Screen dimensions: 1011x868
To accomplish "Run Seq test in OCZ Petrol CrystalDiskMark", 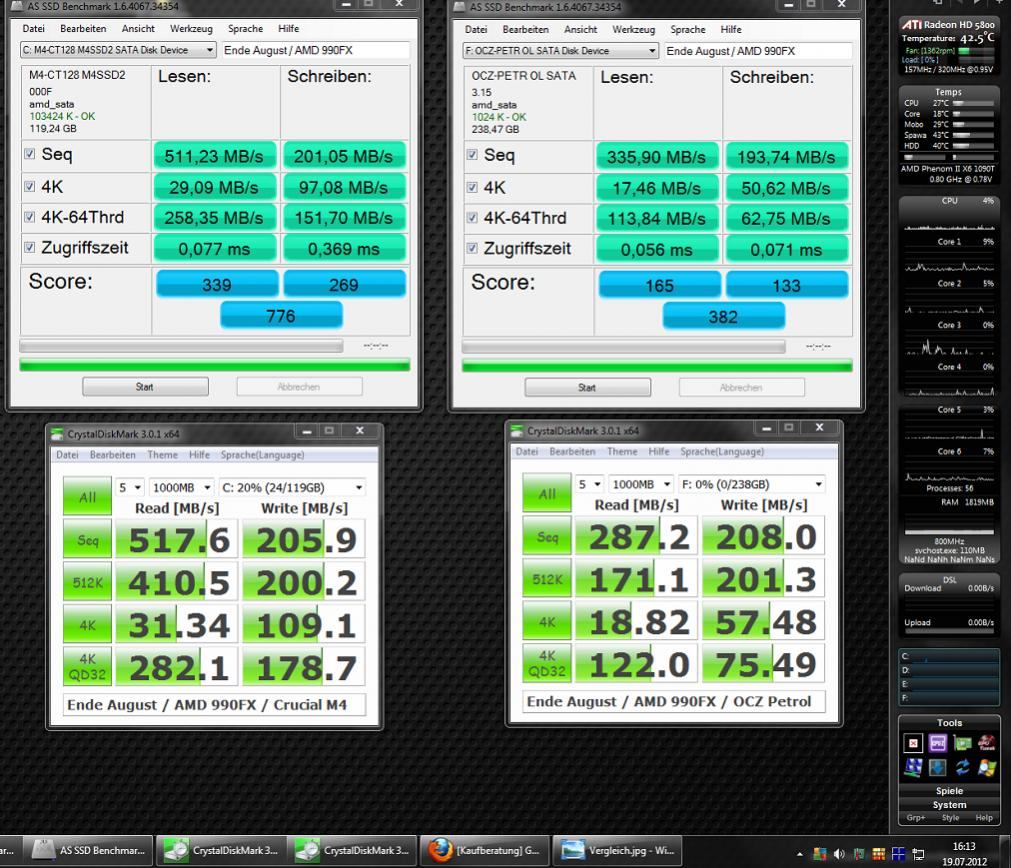I will tap(547, 537).
